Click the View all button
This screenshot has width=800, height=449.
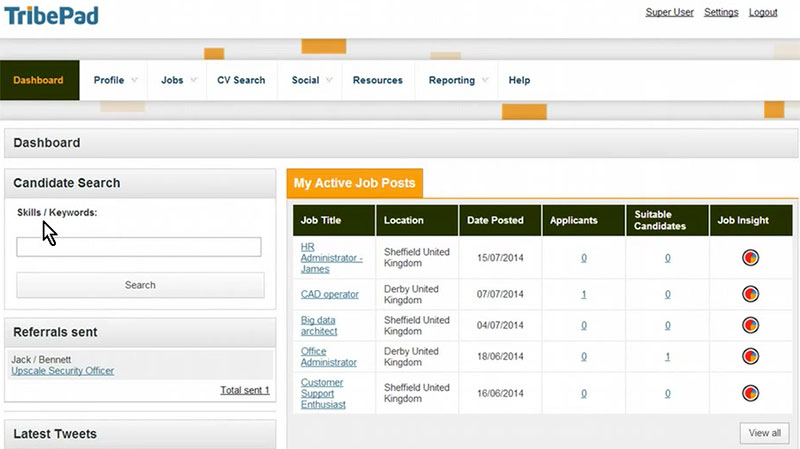tap(765, 433)
